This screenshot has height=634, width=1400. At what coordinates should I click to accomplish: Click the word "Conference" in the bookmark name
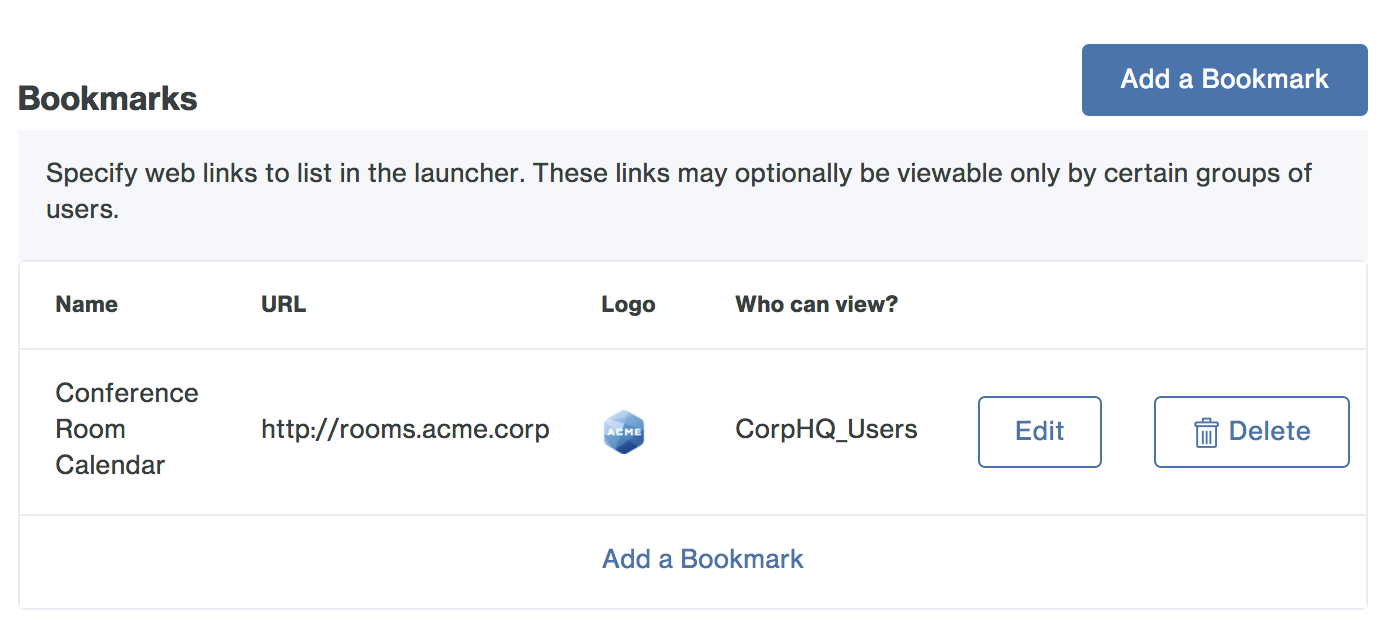tap(127, 393)
